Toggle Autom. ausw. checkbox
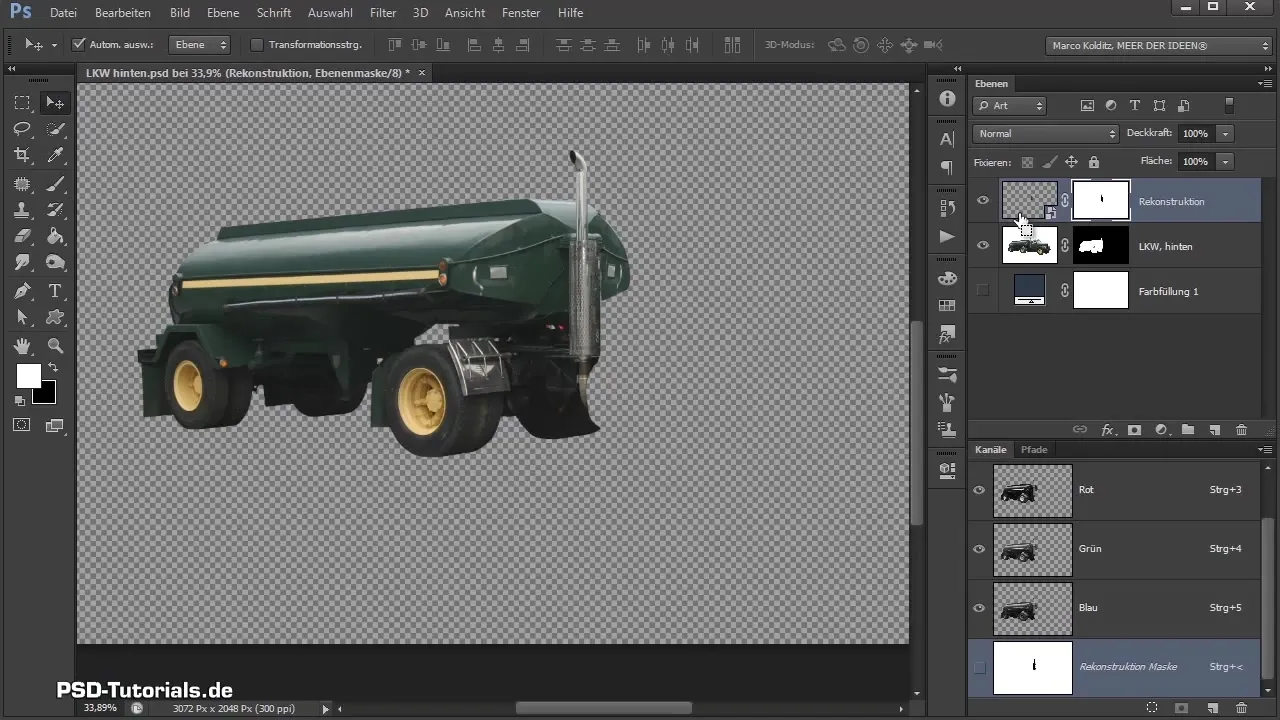Screen dimensions: 1280x720 click(79, 44)
